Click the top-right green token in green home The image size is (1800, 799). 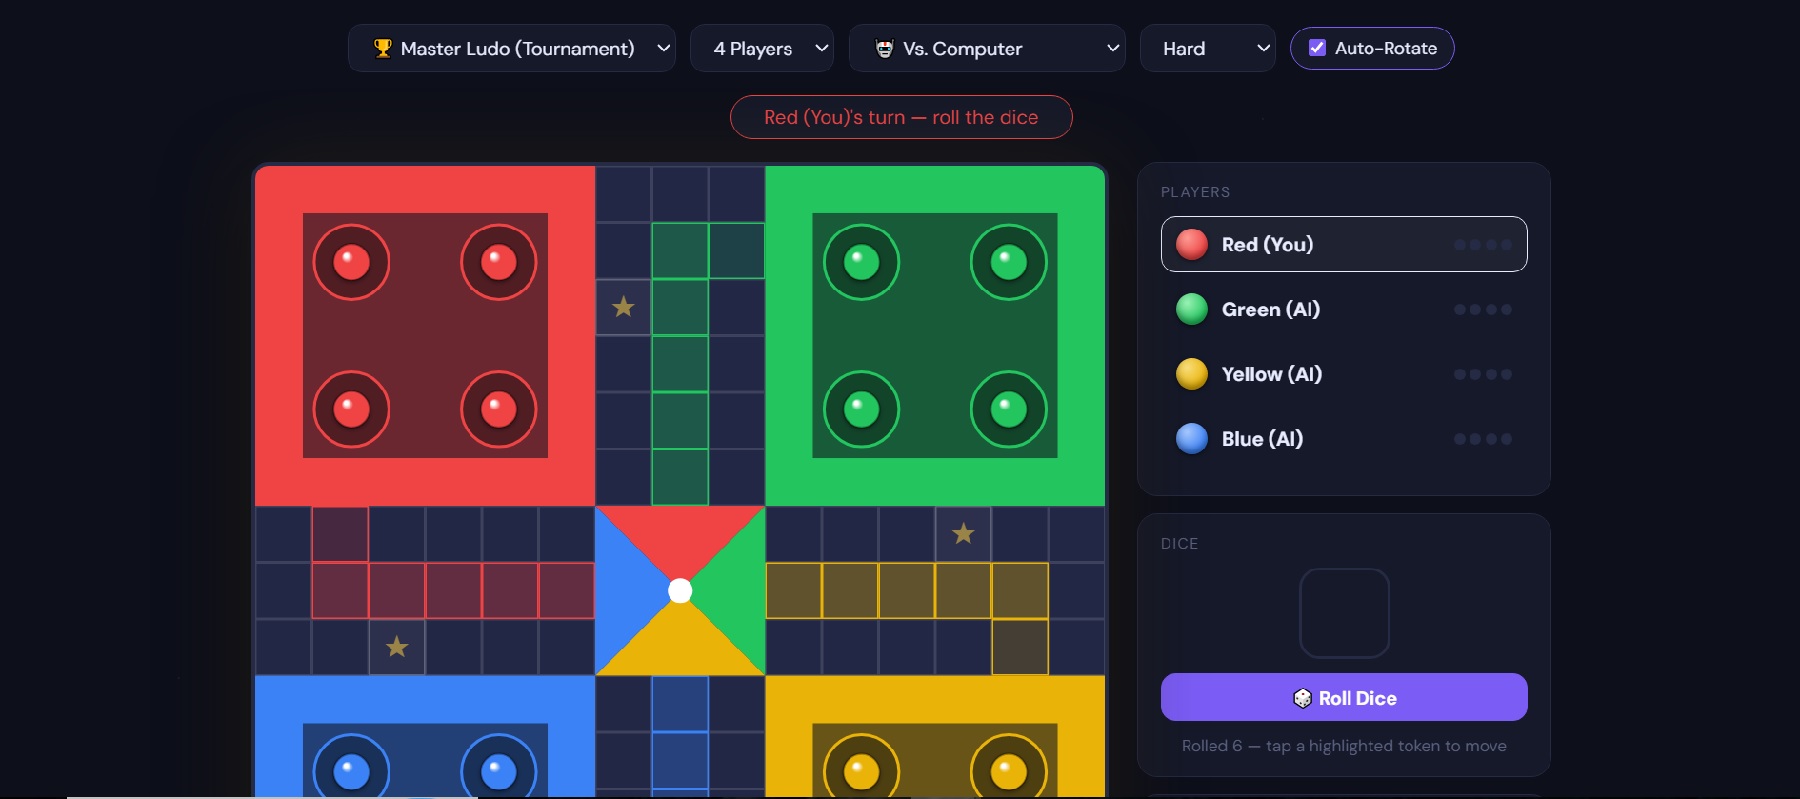click(1008, 262)
